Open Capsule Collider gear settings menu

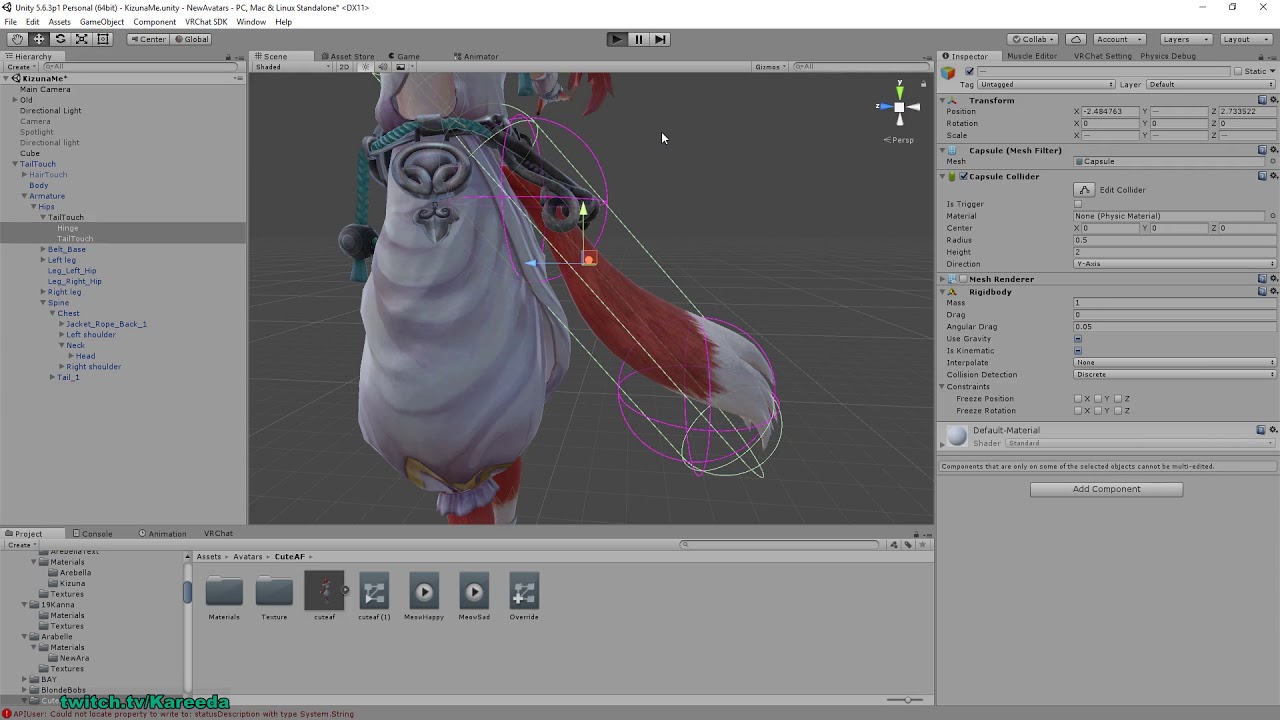click(x=1273, y=176)
